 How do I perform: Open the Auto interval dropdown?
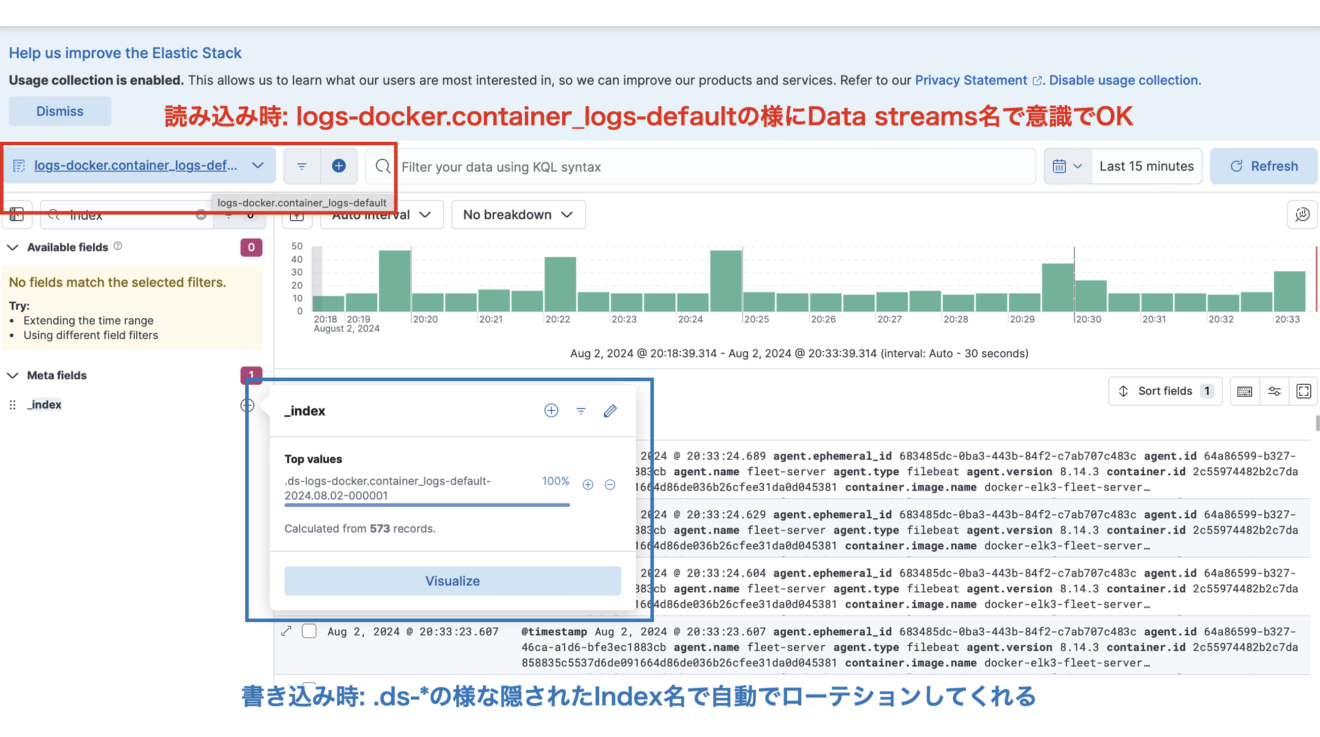pos(381,214)
